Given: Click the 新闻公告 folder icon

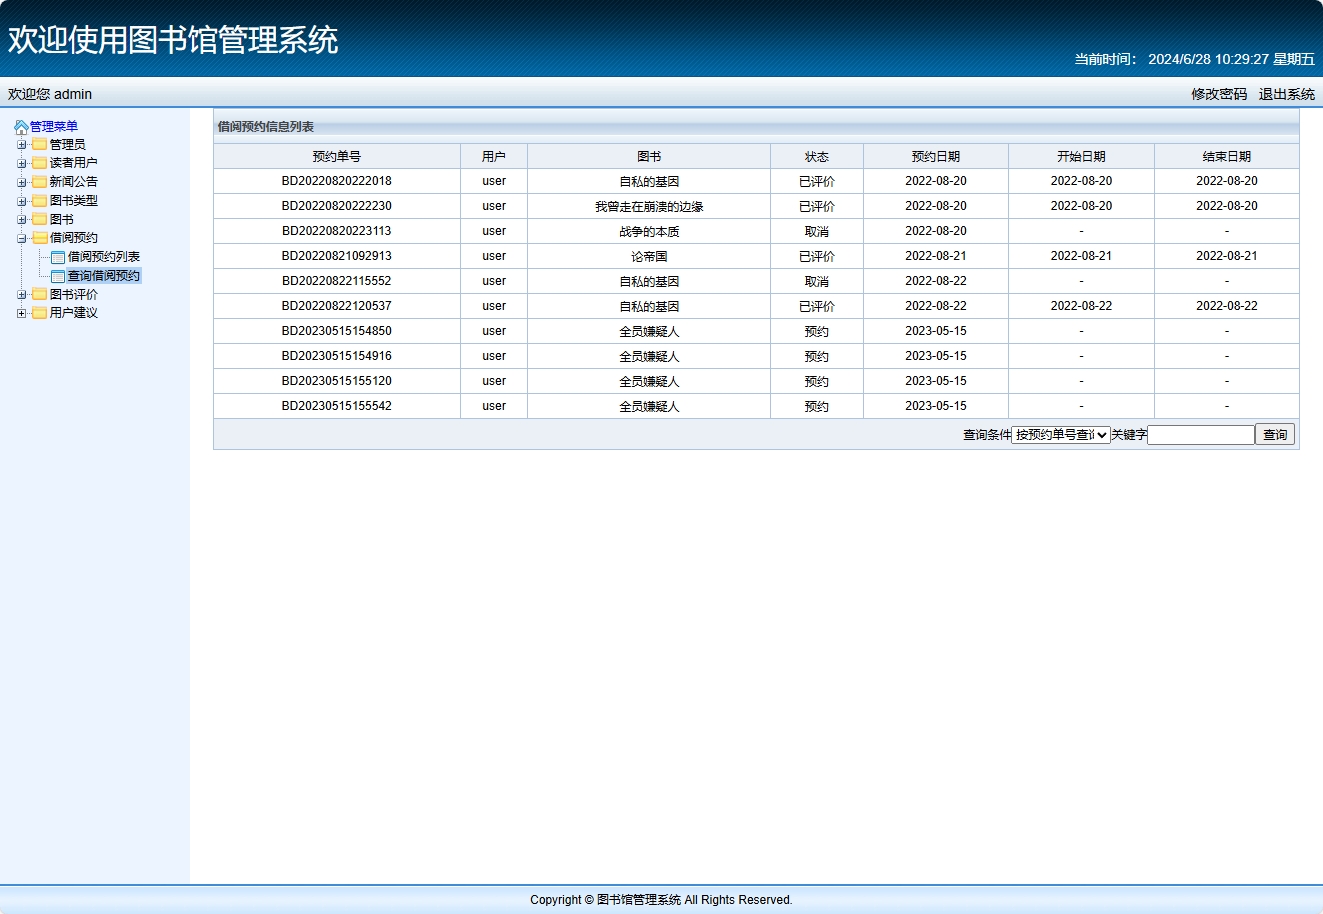Looking at the screenshot, I should click(x=38, y=181).
